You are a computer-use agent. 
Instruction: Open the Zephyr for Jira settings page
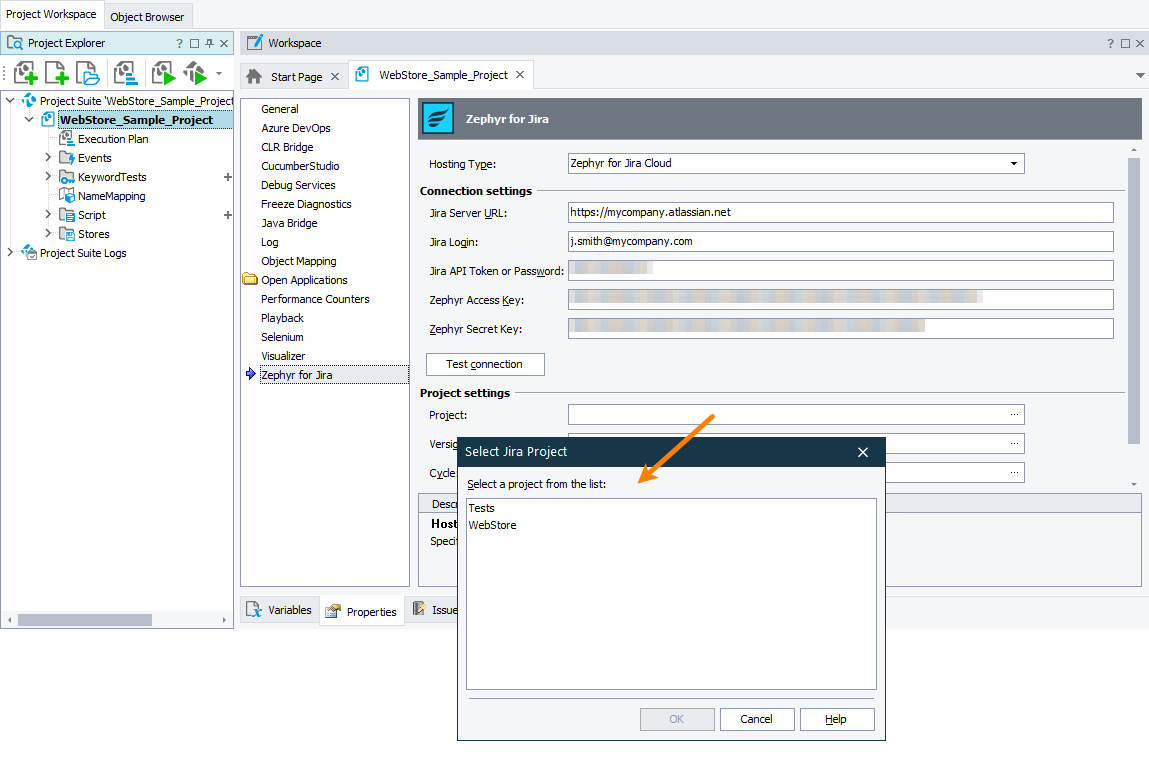(x=297, y=374)
